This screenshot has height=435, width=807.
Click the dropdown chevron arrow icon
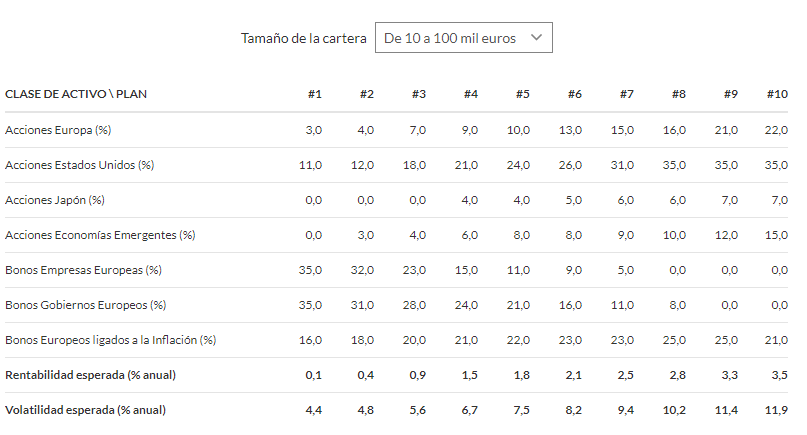[x=536, y=38]
